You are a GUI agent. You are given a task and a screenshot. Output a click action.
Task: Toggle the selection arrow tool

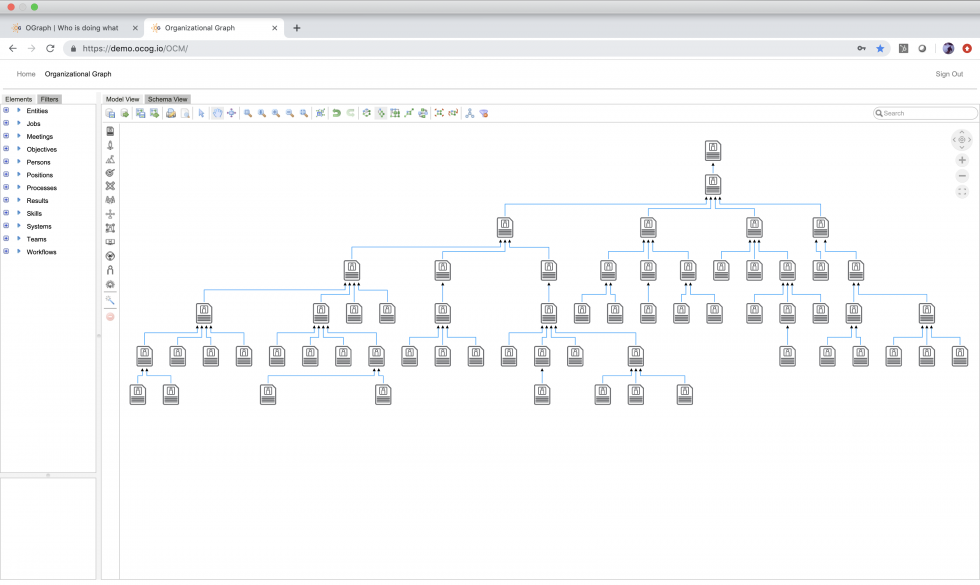pyautogui.click(x=202, y=113)
